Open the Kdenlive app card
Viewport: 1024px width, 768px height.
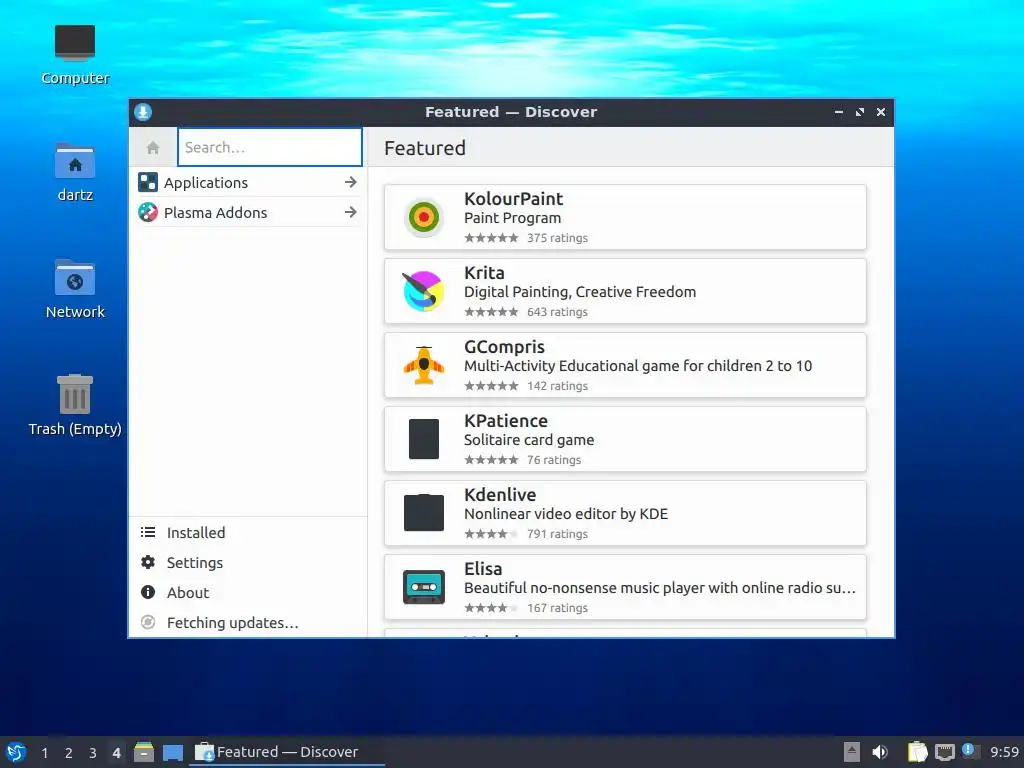pyautogui.click(x=625, y=513)
